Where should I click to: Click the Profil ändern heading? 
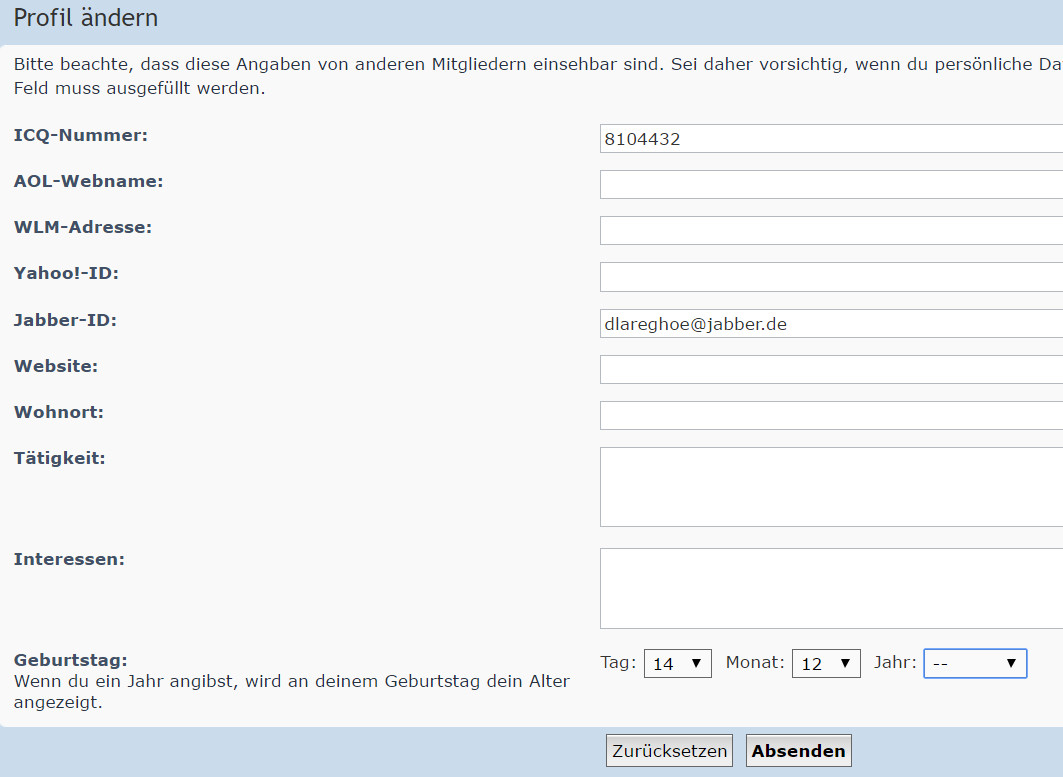point(86,19)
